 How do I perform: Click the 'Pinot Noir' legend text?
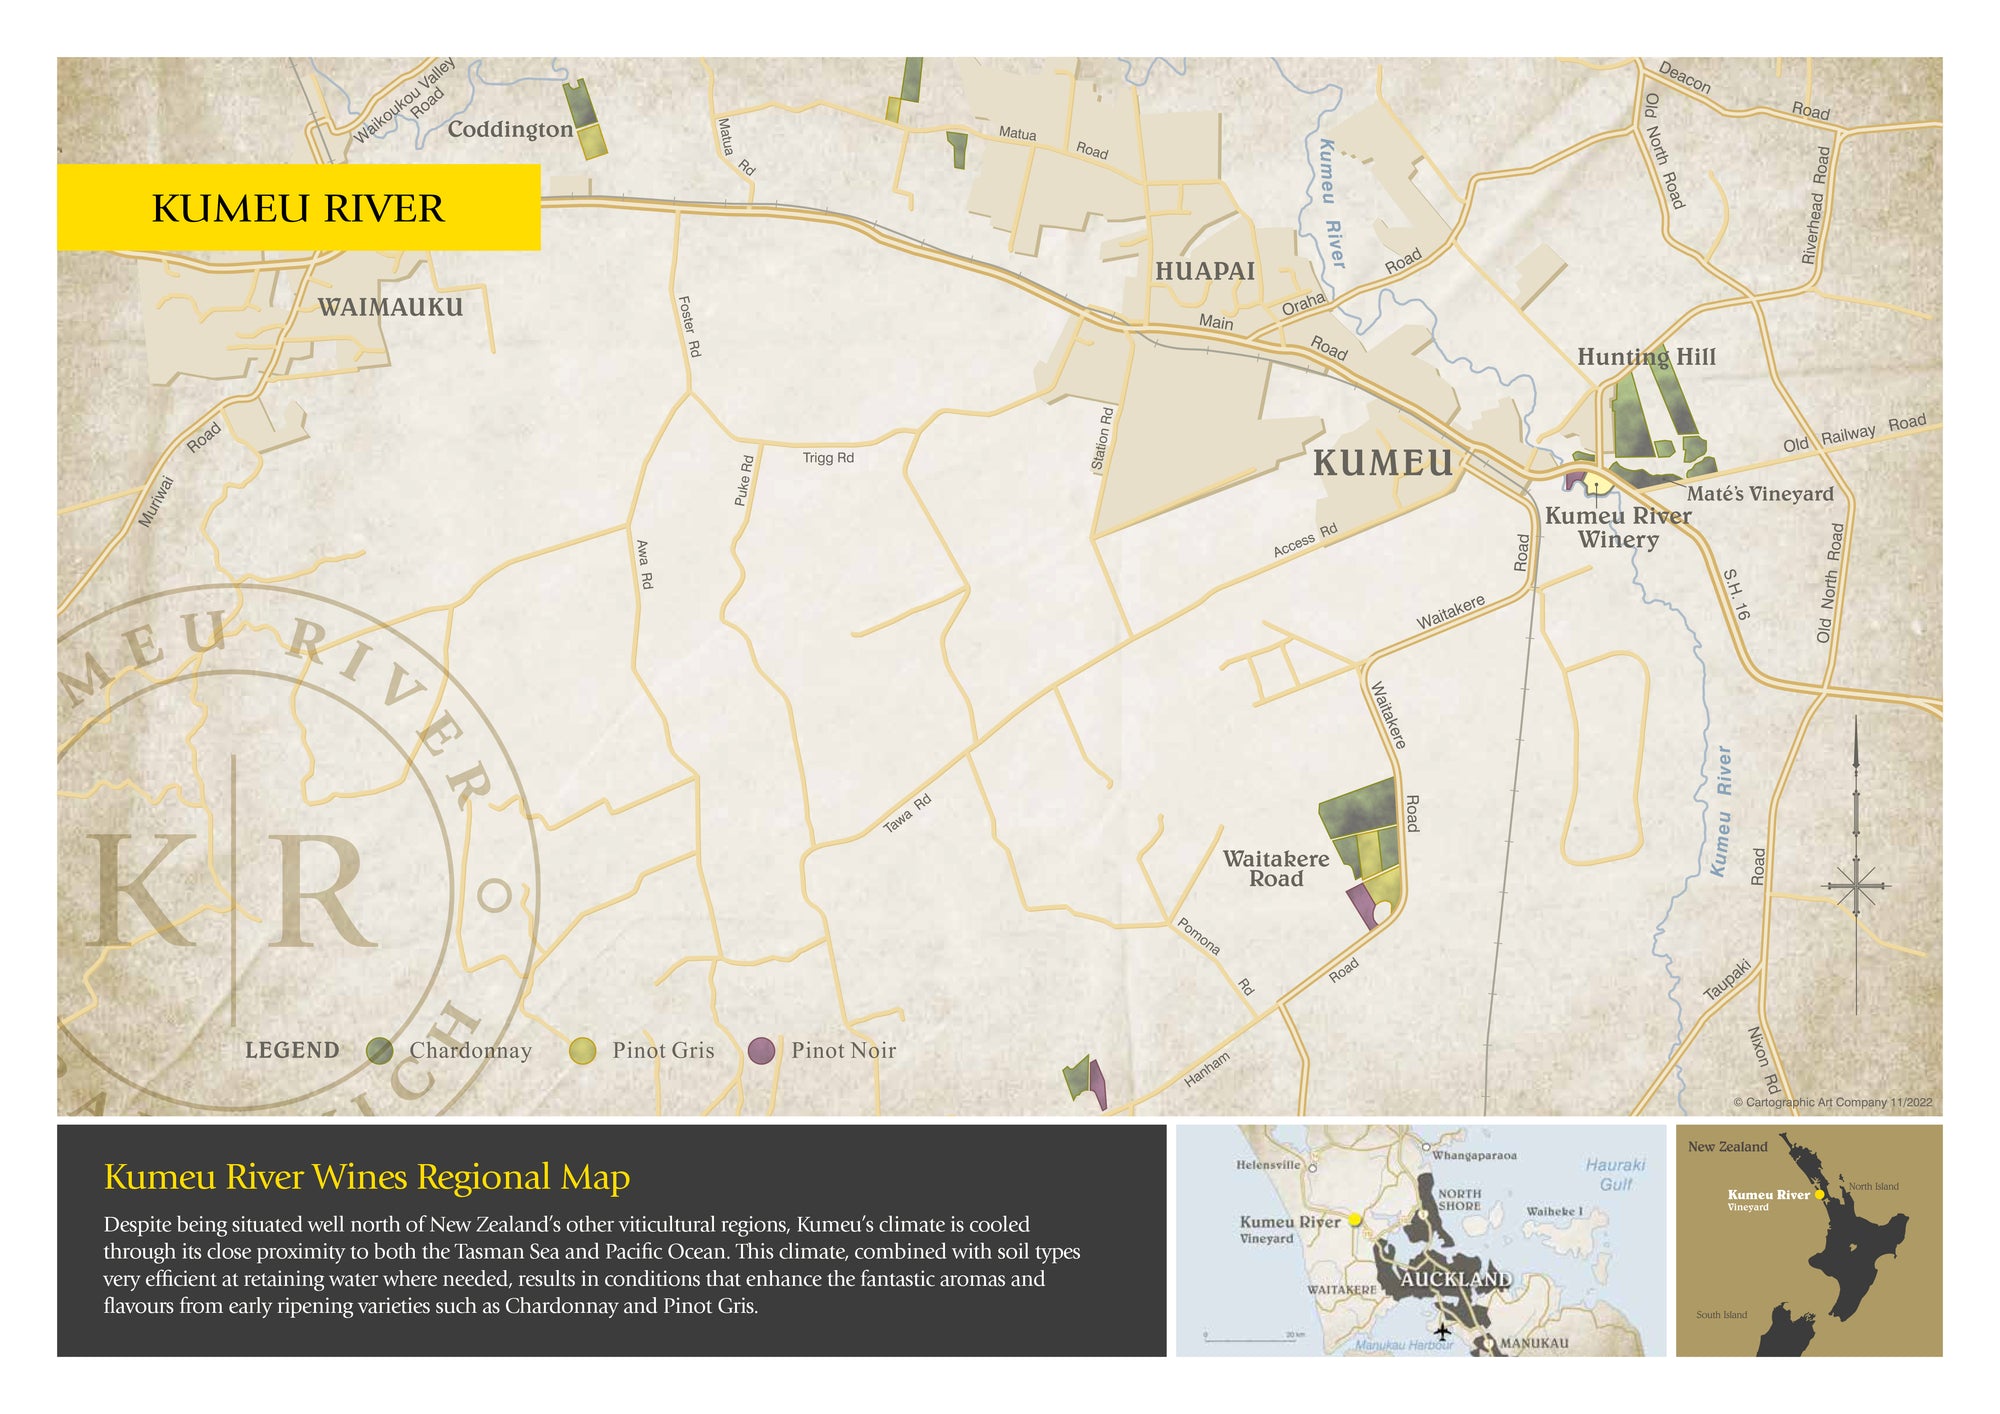843,1050
